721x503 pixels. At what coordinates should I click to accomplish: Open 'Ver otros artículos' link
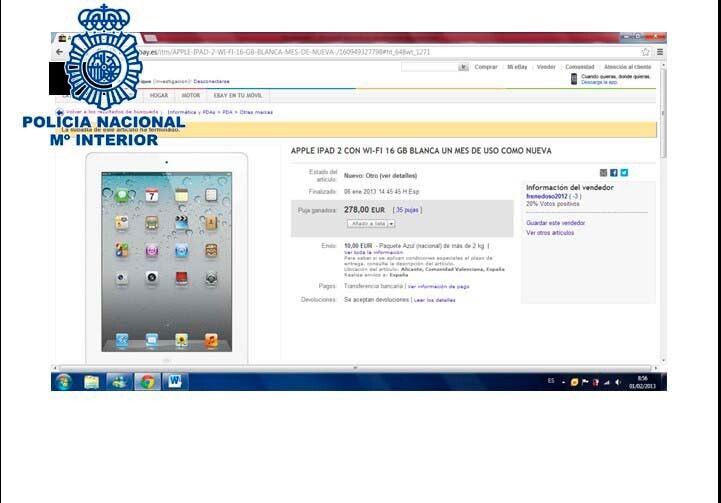[x=551, y=232]
